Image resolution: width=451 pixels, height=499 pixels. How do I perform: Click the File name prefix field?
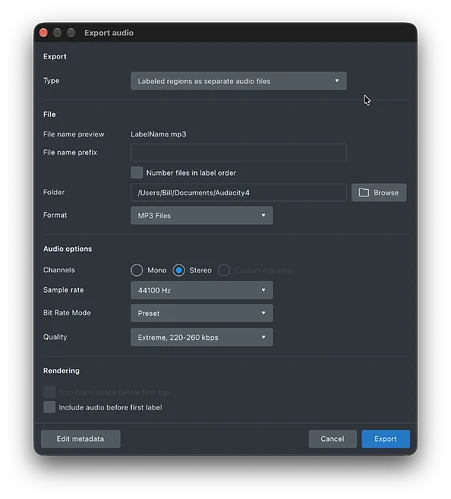click(238, 153)
